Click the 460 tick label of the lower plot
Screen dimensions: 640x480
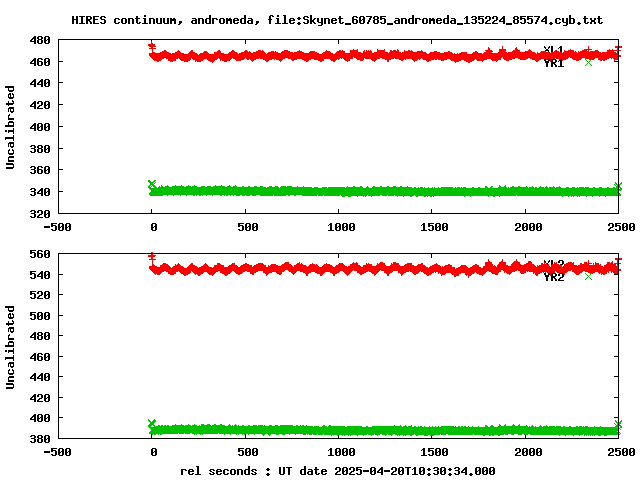pos(40,357)
